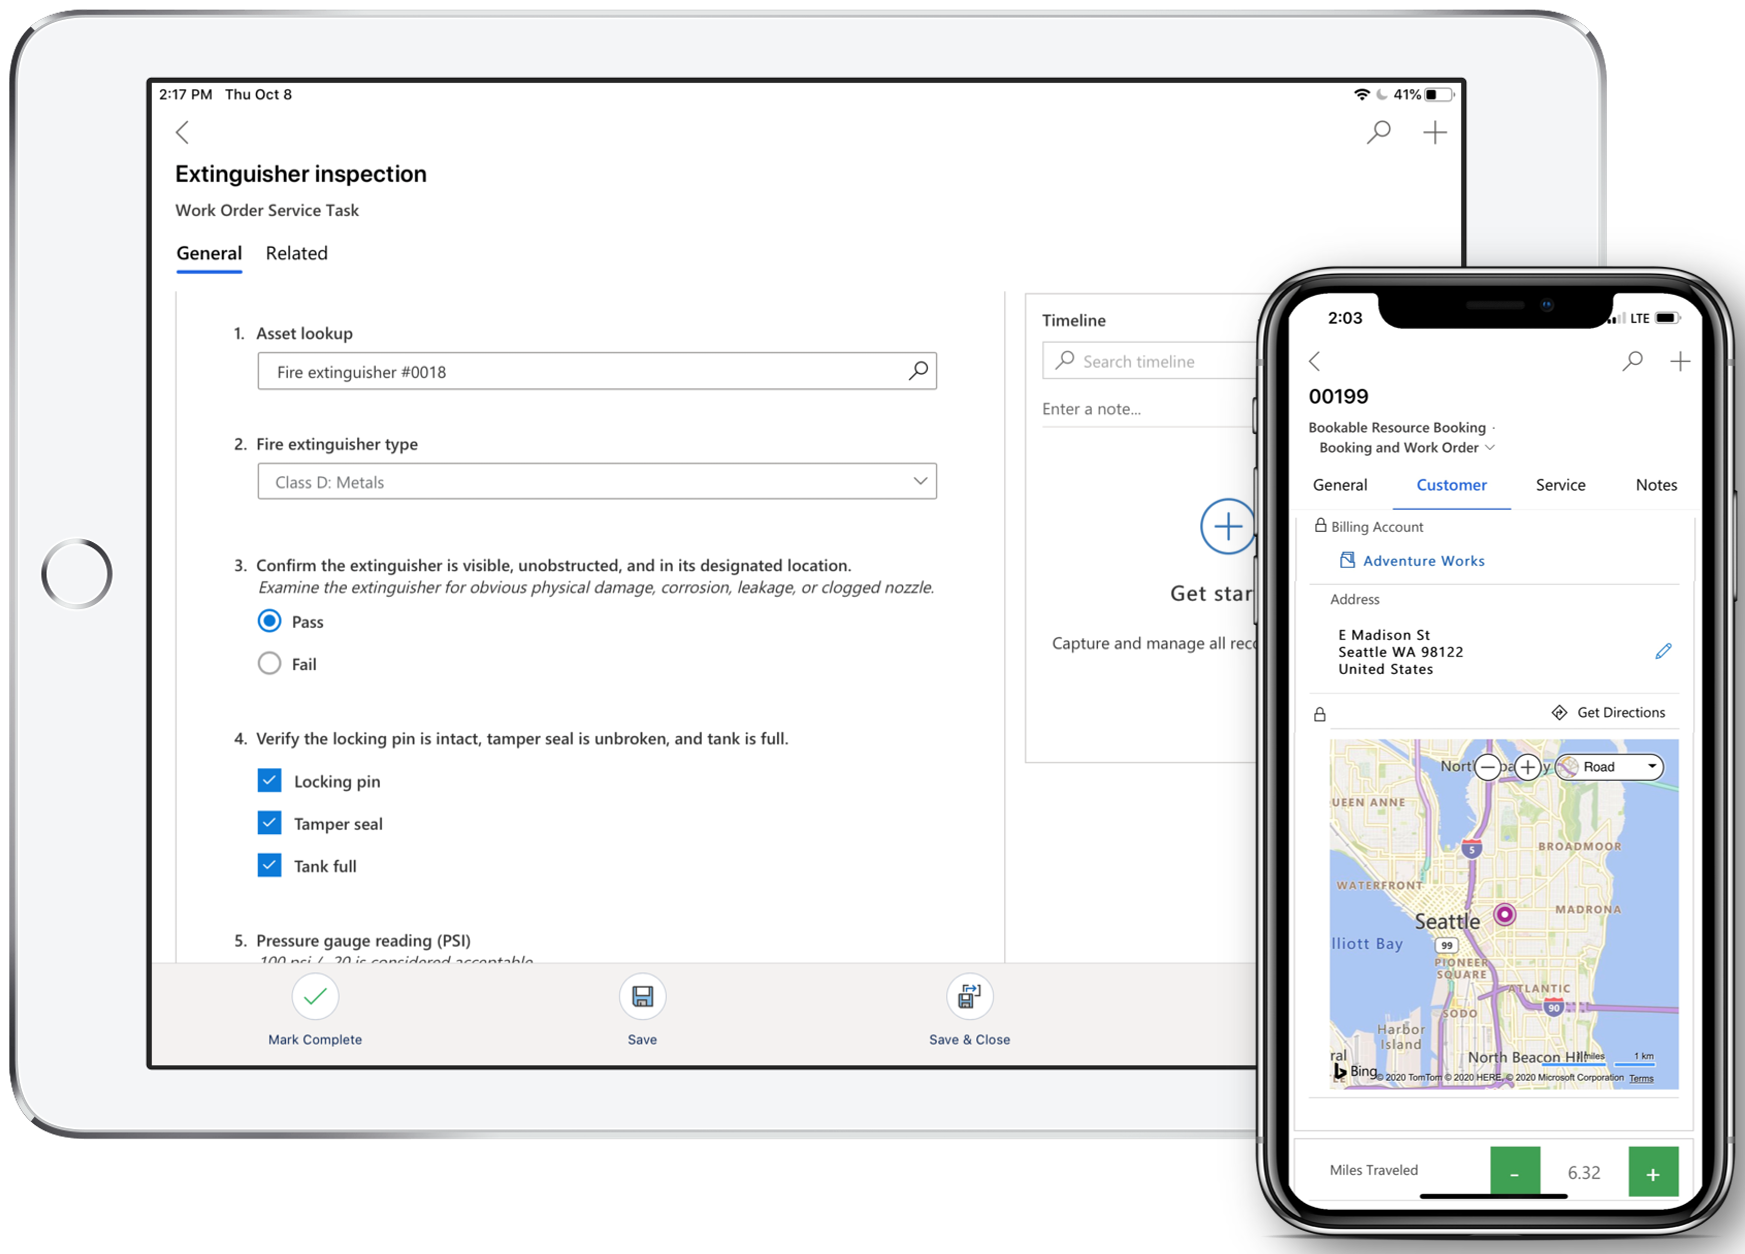Tap the plus icon on phone header
This screenshot has width=1745, height=1254.
coord(1680,361)
